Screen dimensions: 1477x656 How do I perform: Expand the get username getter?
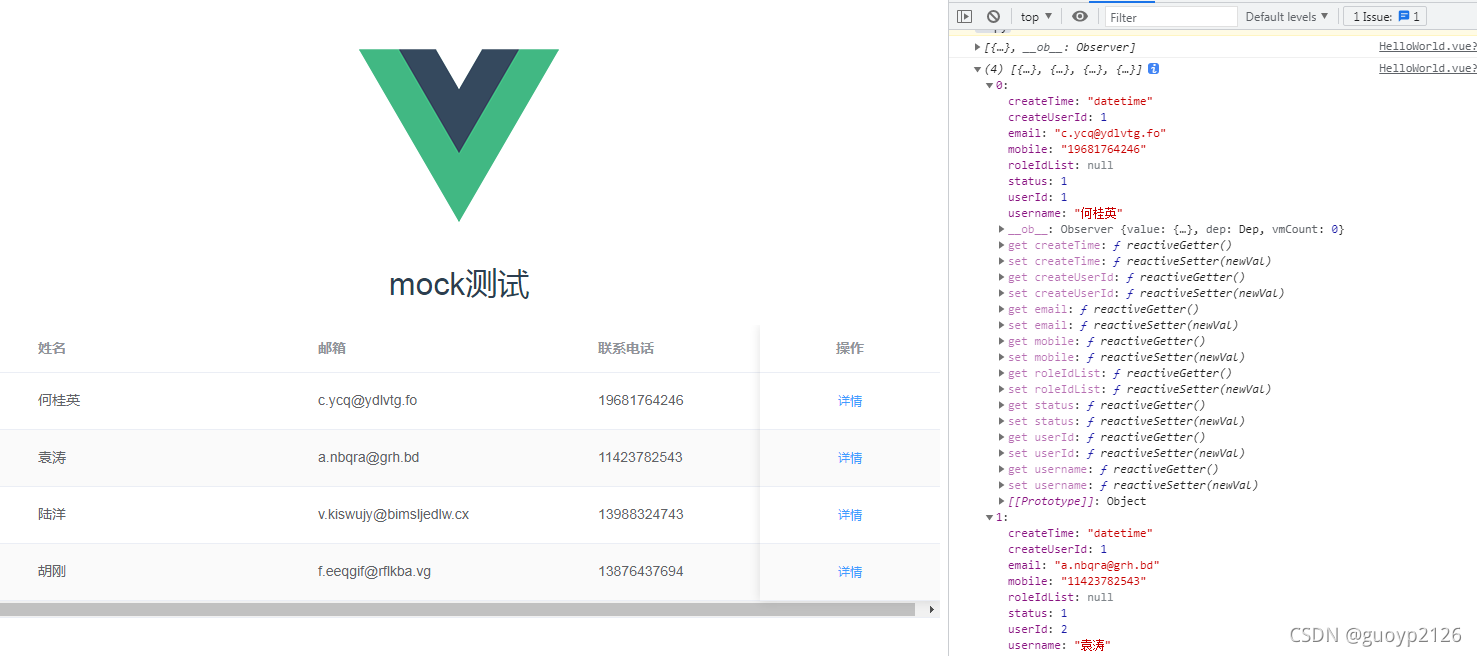point(1002,469)
